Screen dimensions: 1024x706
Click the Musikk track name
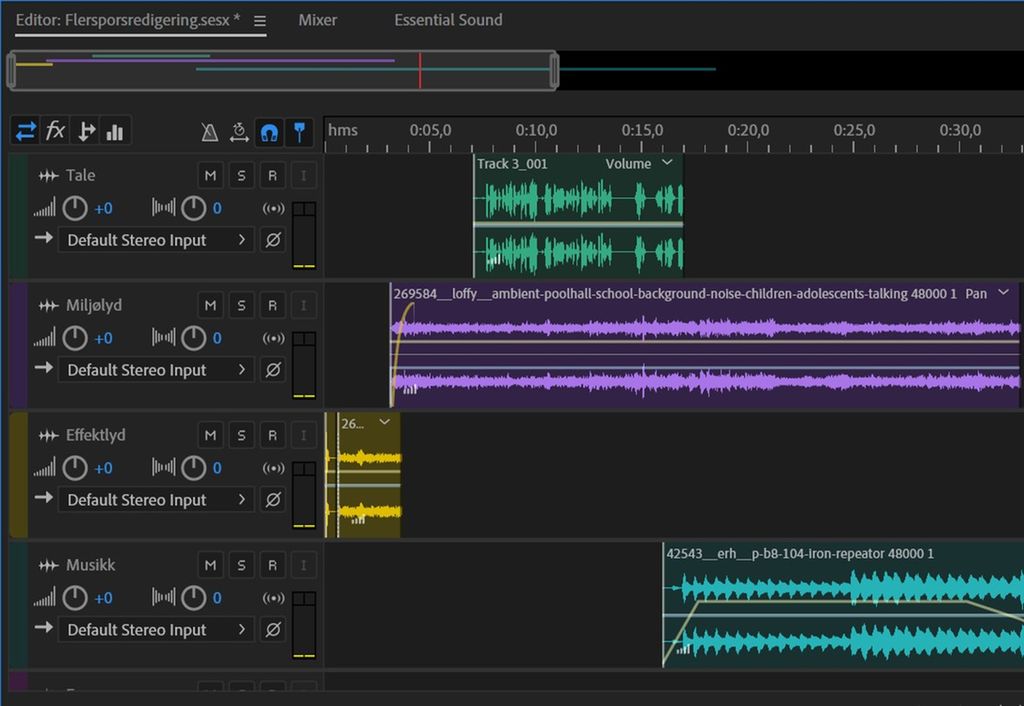point(90,566)
